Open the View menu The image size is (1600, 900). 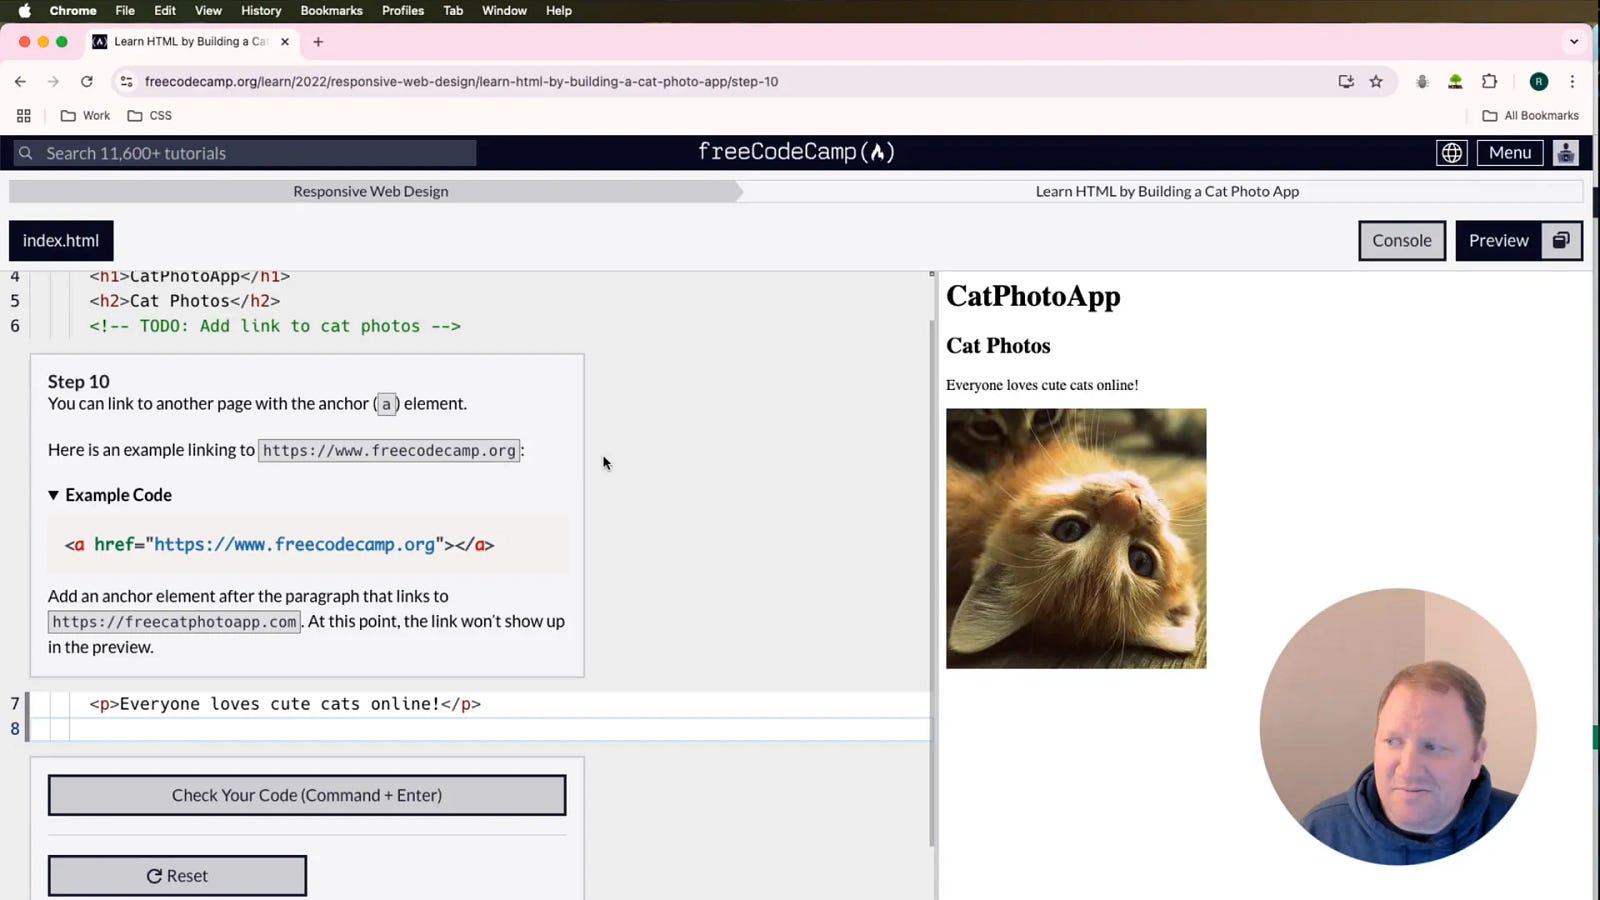208,11
